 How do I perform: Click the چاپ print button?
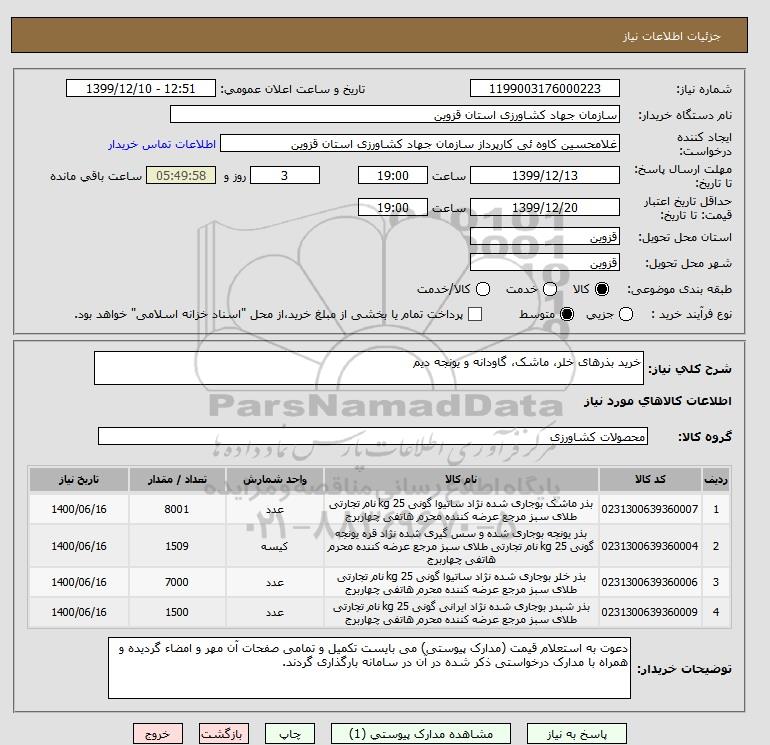tap(290, 734)
